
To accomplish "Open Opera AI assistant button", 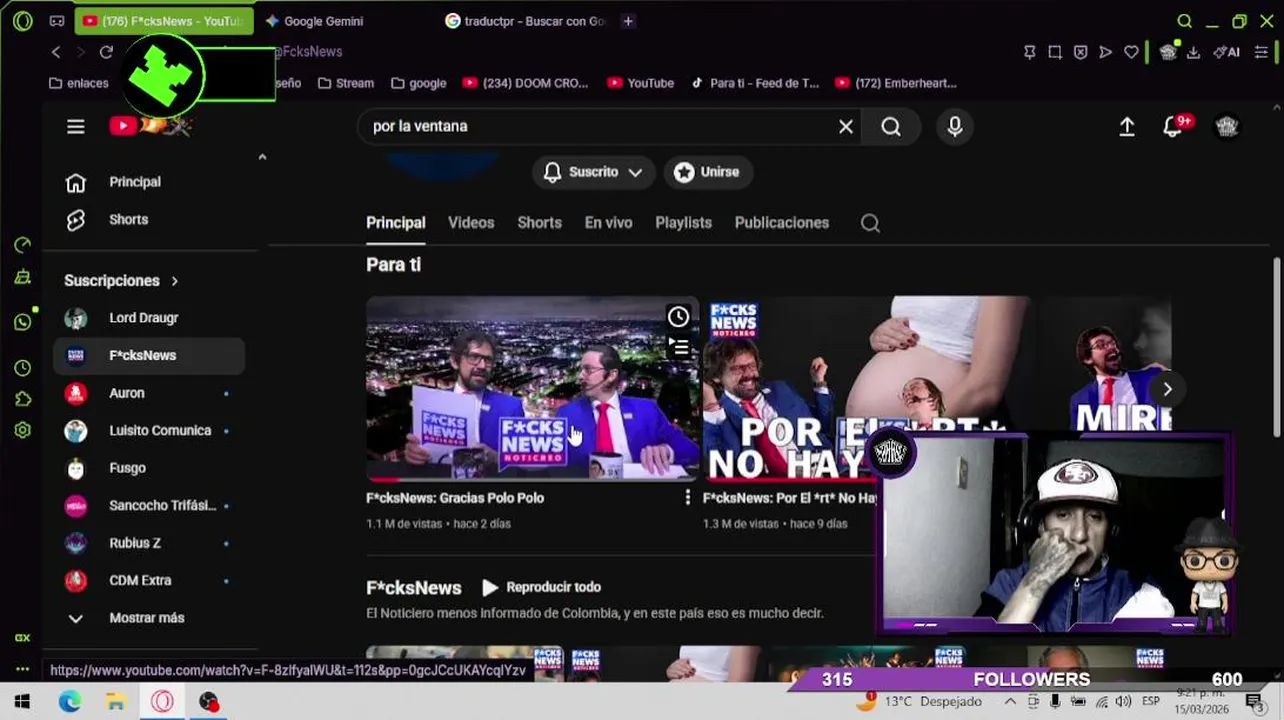I will pos(1227,52).
